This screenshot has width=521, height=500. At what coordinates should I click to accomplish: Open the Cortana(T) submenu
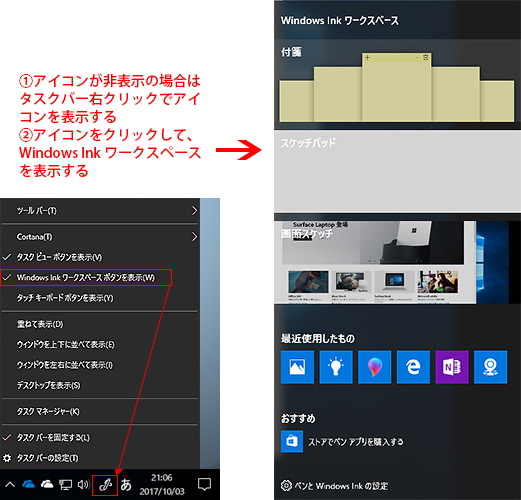coord(100,237)
